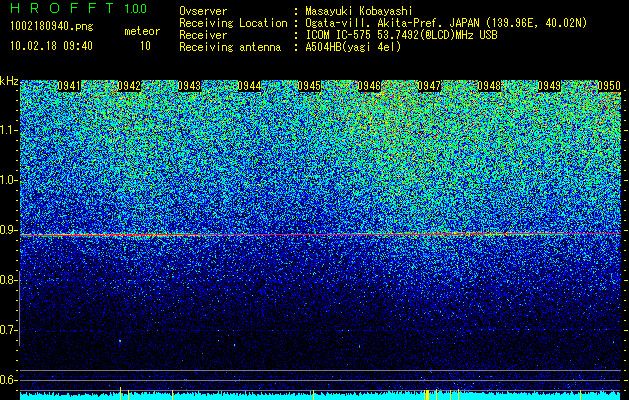Click the Ogata-vill. Akita-Pref. JAPAN location text
The image size is (629, 400).
[446, 23]
